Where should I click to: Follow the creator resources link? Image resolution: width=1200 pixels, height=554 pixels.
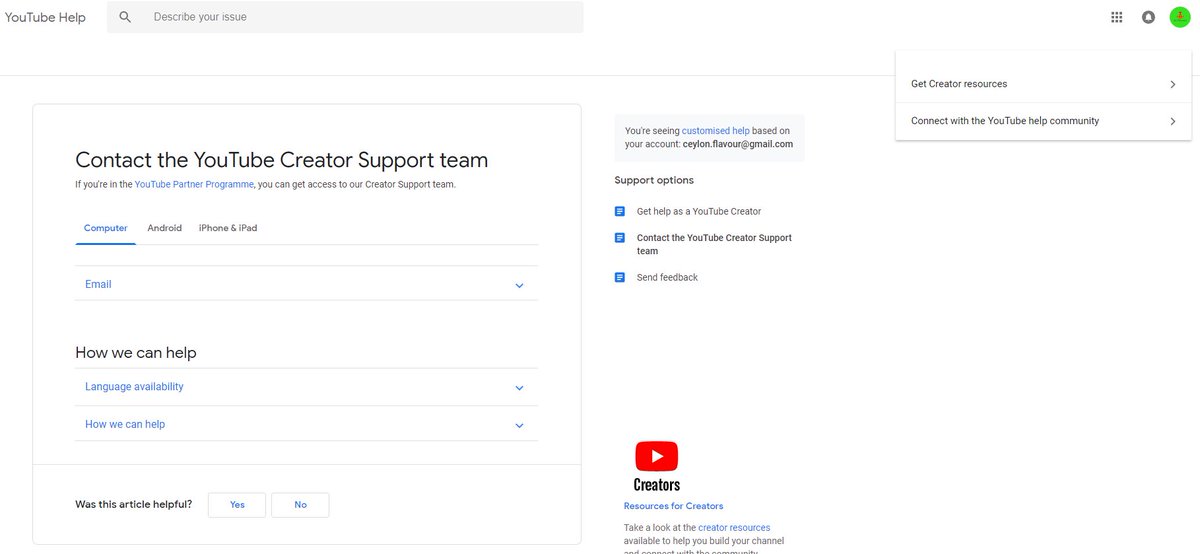(x=734, y=528)
